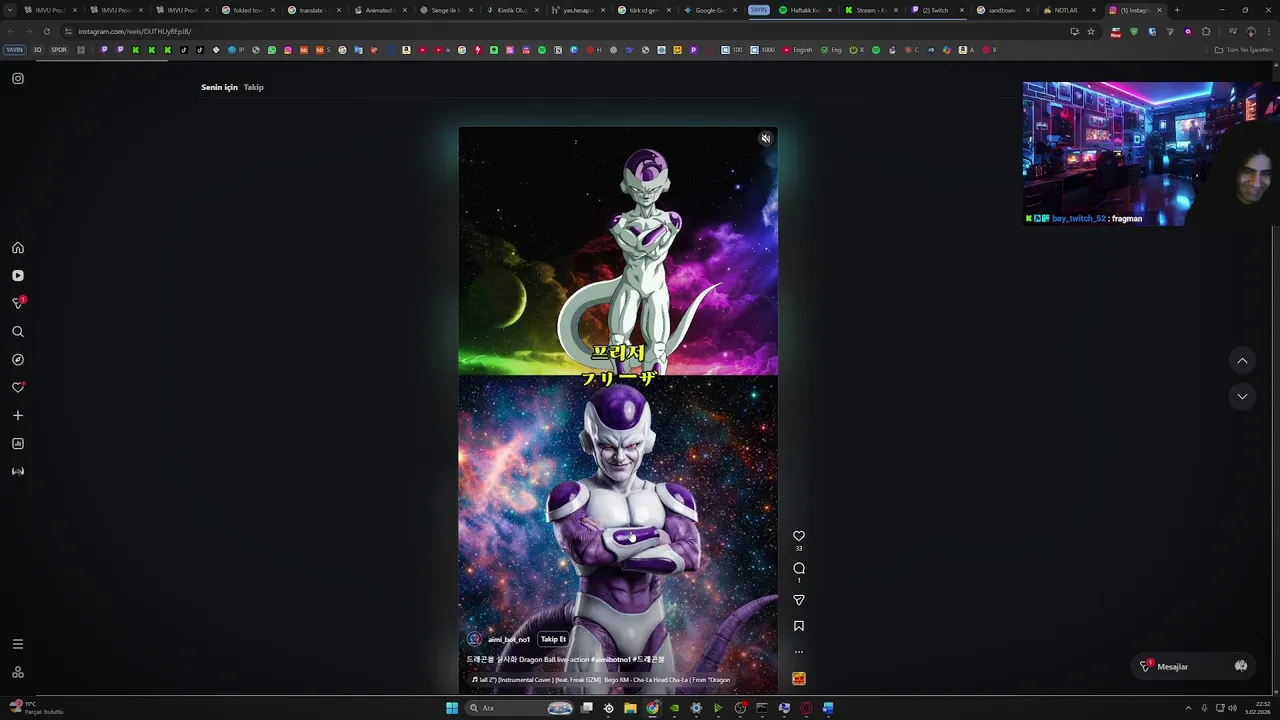1280x720 pixels.
Task: Share the reel via paper plane icon
Action: [x=799, y=600]
